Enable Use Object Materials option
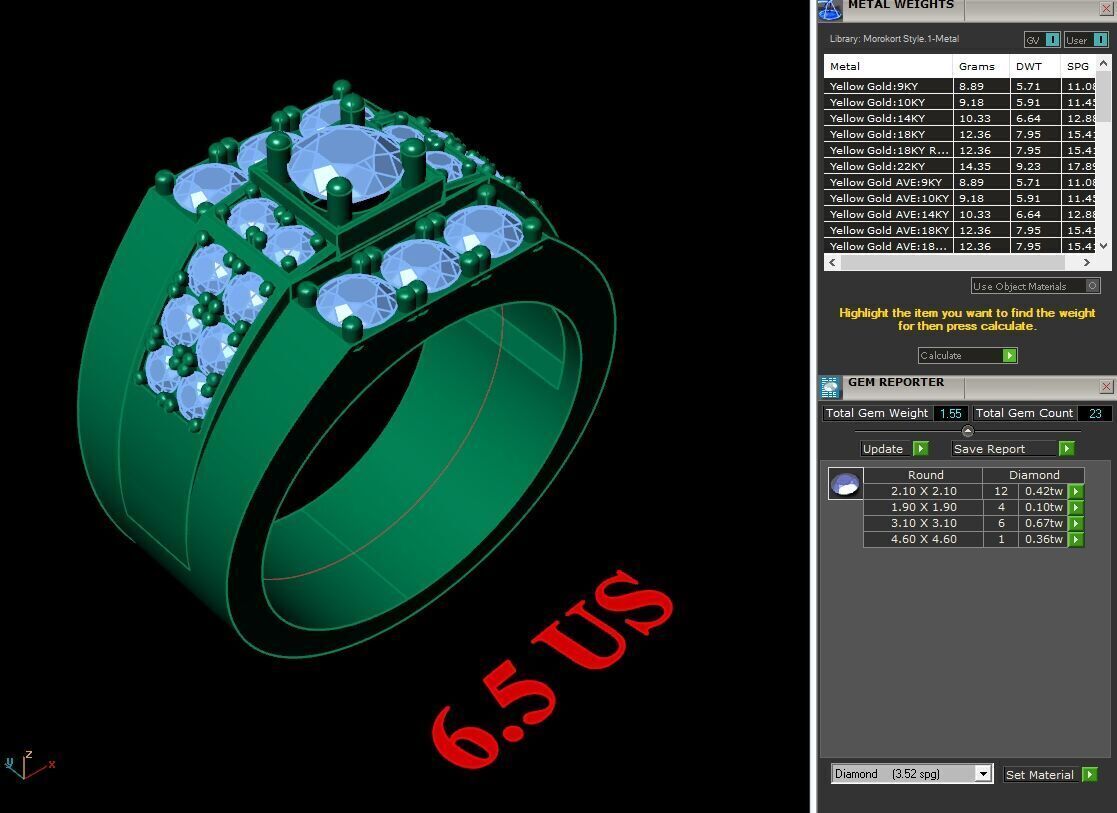Screen dimensions: 1117x813 pos(1036,286)
